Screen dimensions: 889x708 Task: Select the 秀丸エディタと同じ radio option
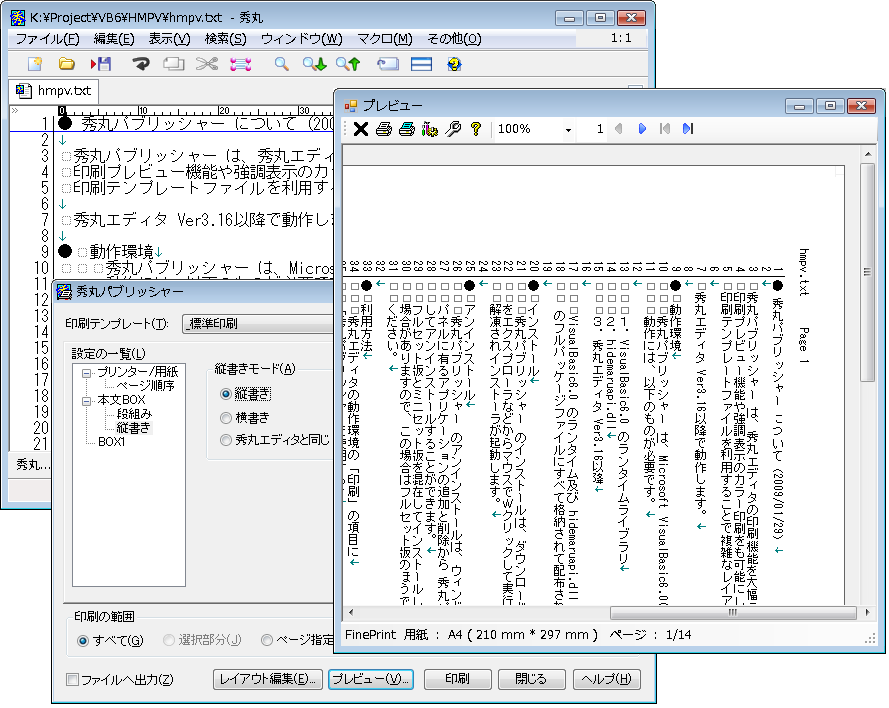(226, 440)
